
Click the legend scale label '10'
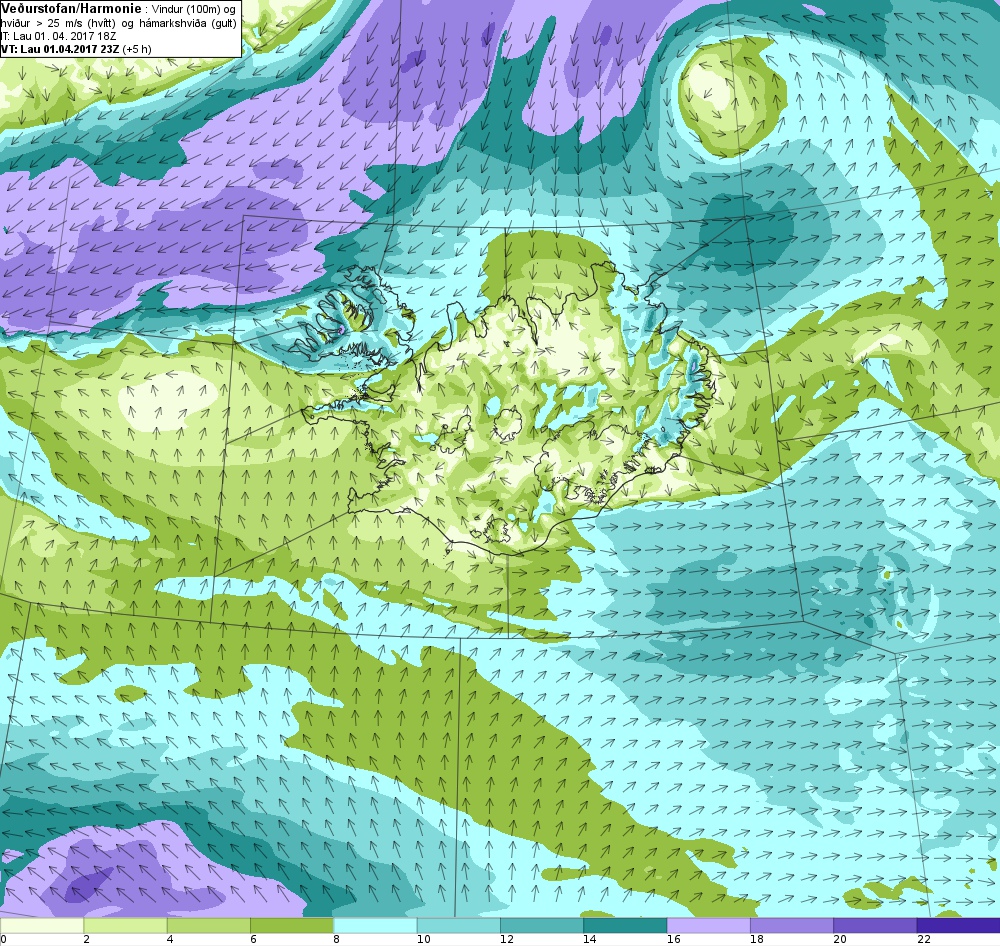[423, 939]
